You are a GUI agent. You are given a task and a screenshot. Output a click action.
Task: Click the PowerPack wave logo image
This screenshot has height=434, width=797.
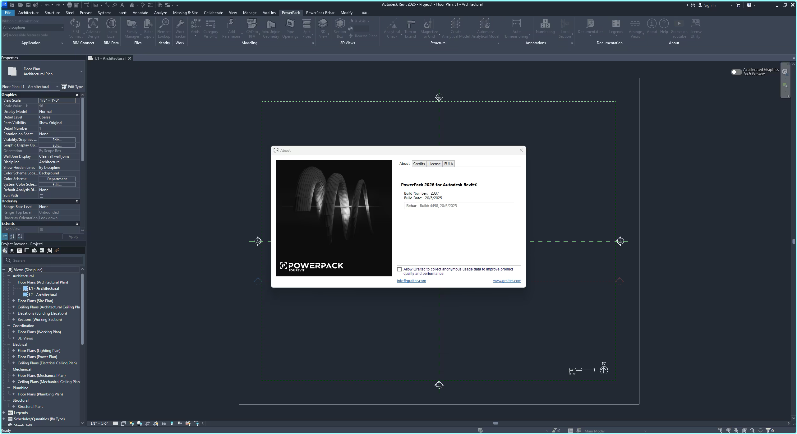pos(334,218)
